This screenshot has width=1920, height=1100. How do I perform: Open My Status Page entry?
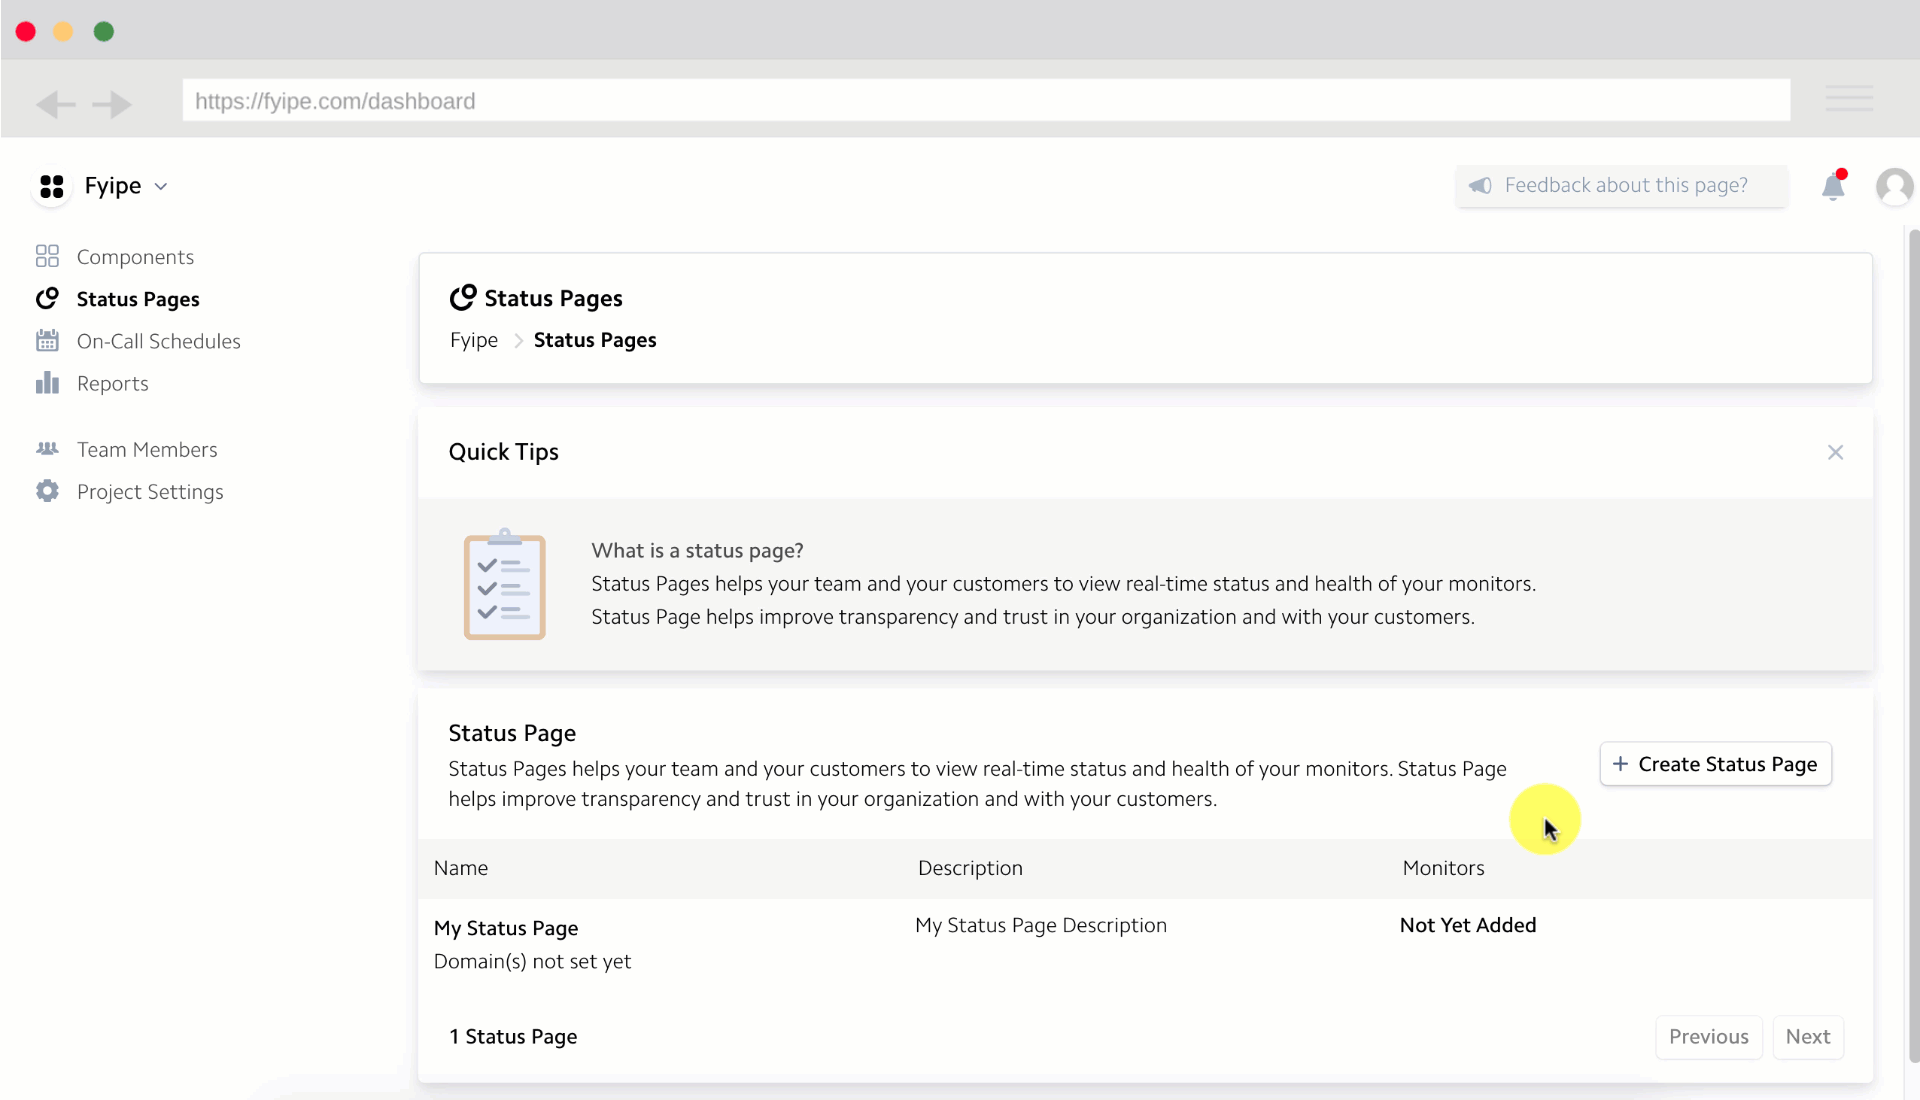[505, 927]
